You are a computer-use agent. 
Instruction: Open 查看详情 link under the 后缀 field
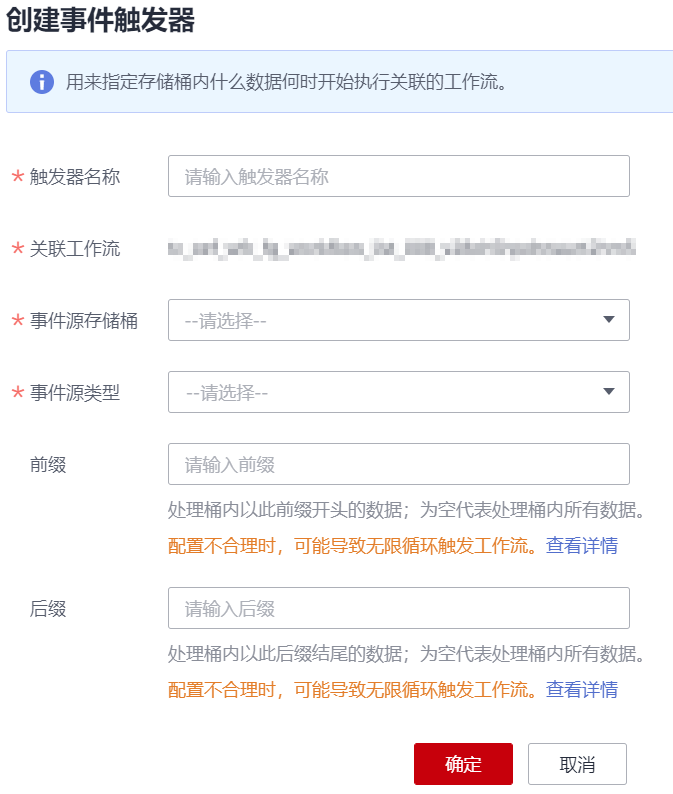[582, 690]
